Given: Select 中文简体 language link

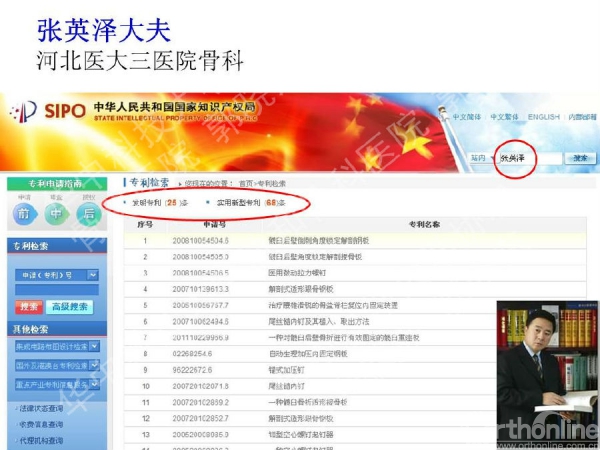Looking at the screenshot, I should 467,117.
